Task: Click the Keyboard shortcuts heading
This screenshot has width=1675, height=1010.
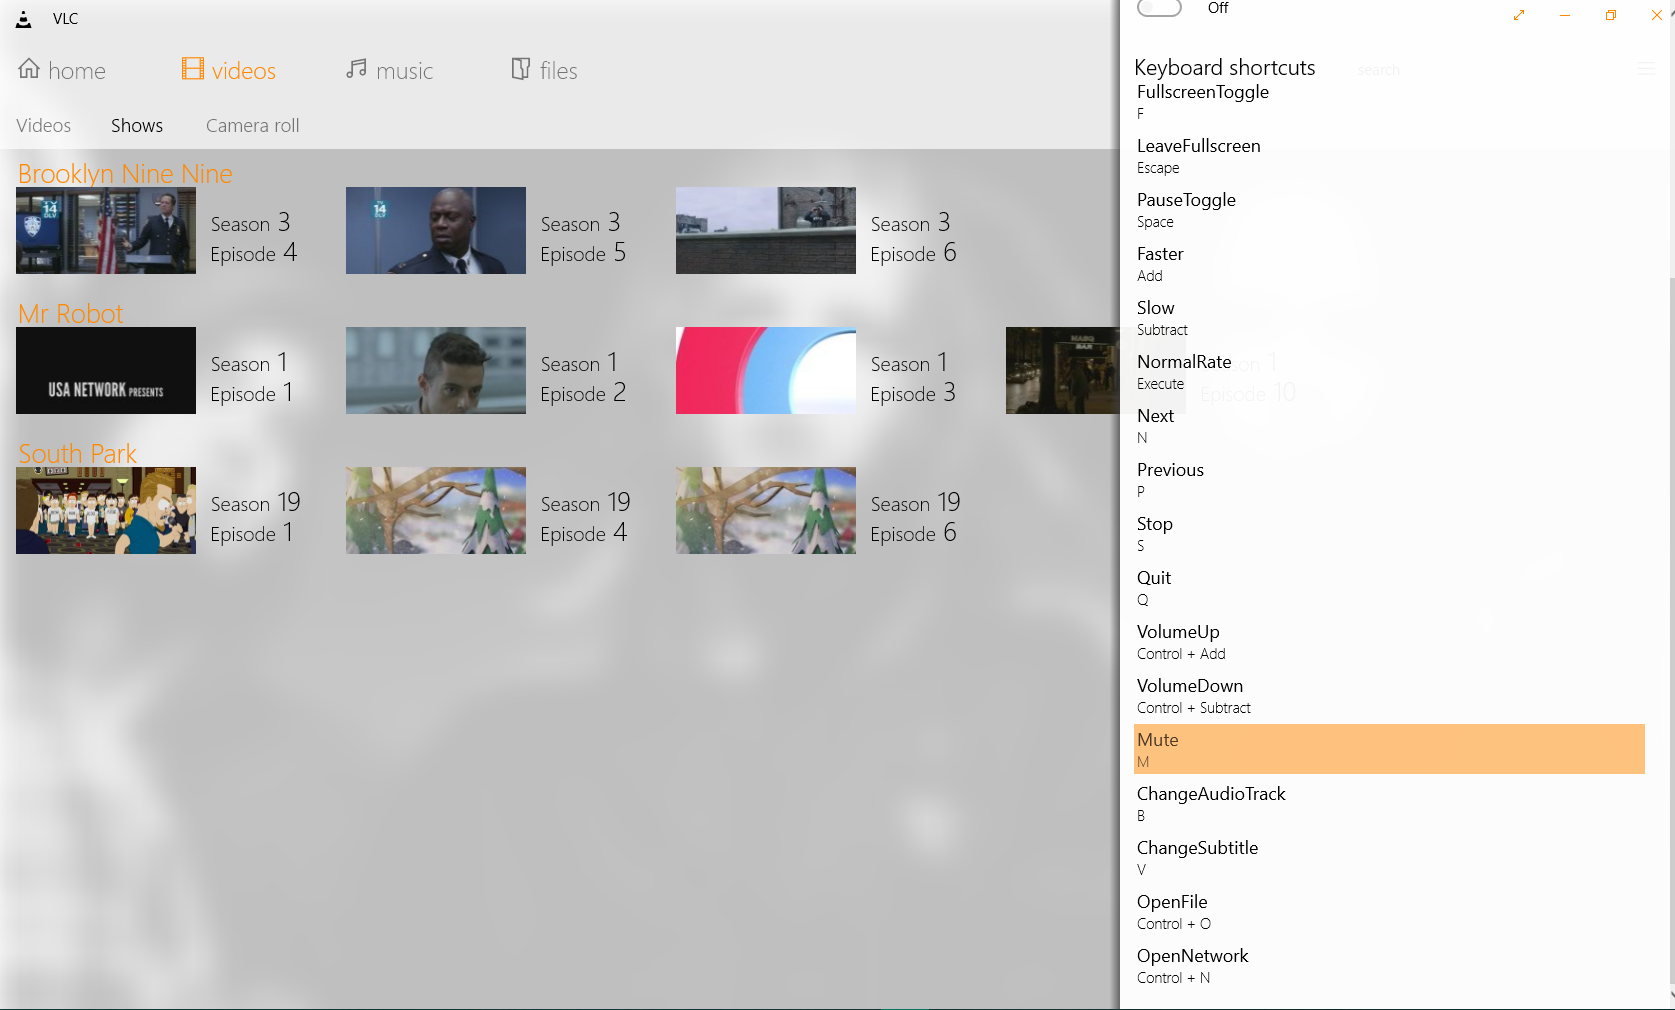Action: click(x=1225, y=67)
